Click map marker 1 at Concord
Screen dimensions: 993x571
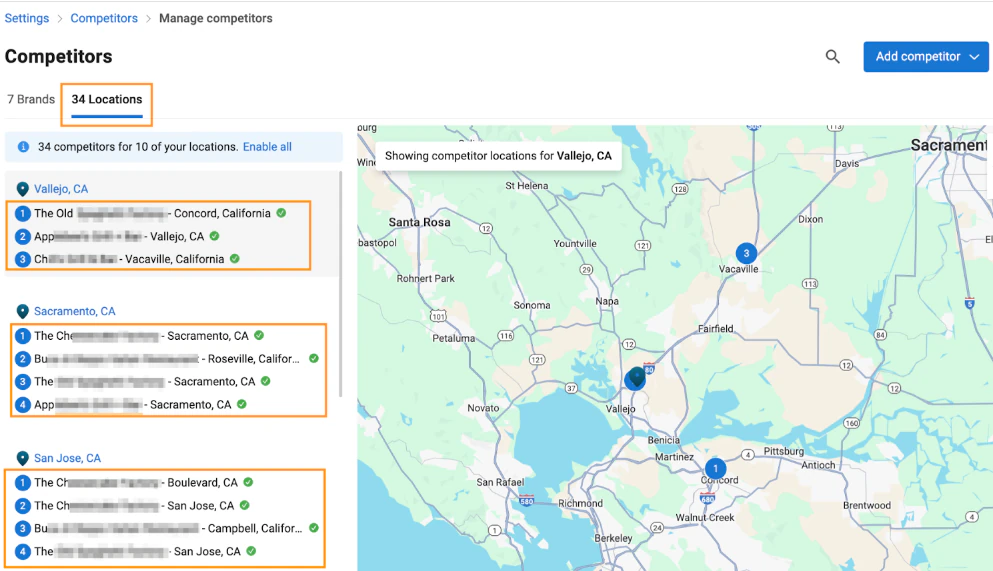coord(716,468)
